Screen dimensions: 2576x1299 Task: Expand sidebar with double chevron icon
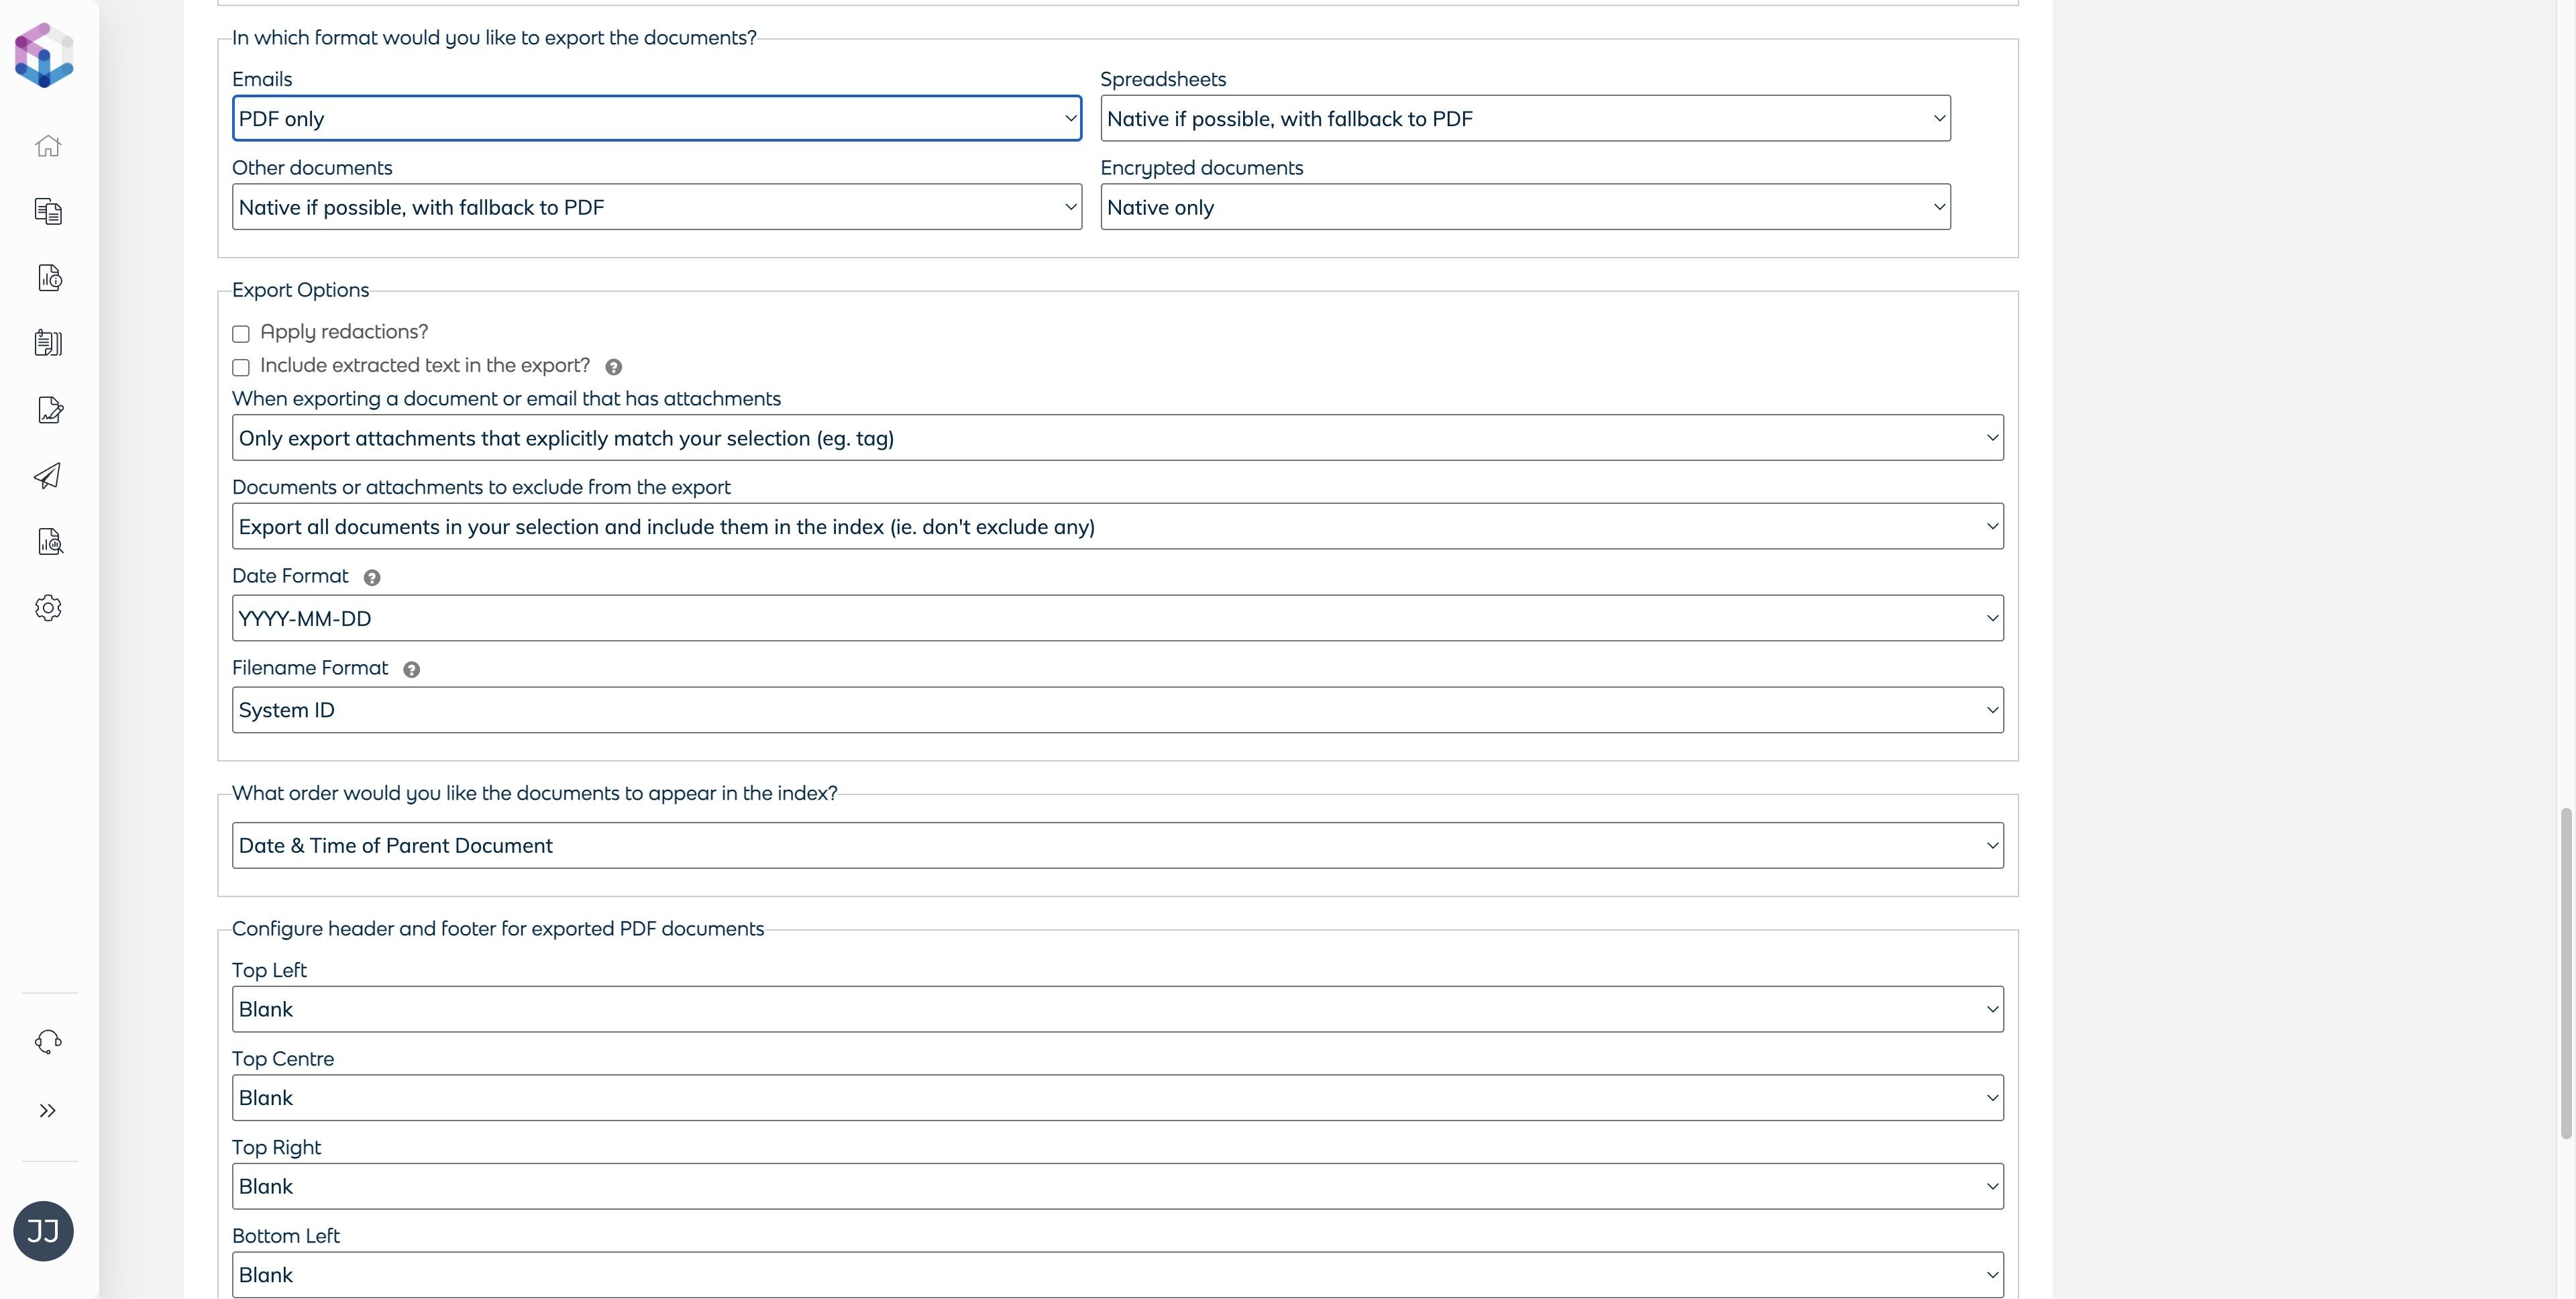tap(48, 1111)
